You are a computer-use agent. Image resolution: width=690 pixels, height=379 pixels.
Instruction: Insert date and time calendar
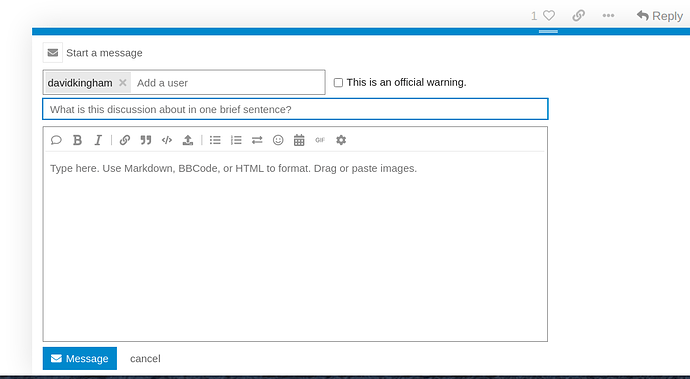(x=299, y=140)
